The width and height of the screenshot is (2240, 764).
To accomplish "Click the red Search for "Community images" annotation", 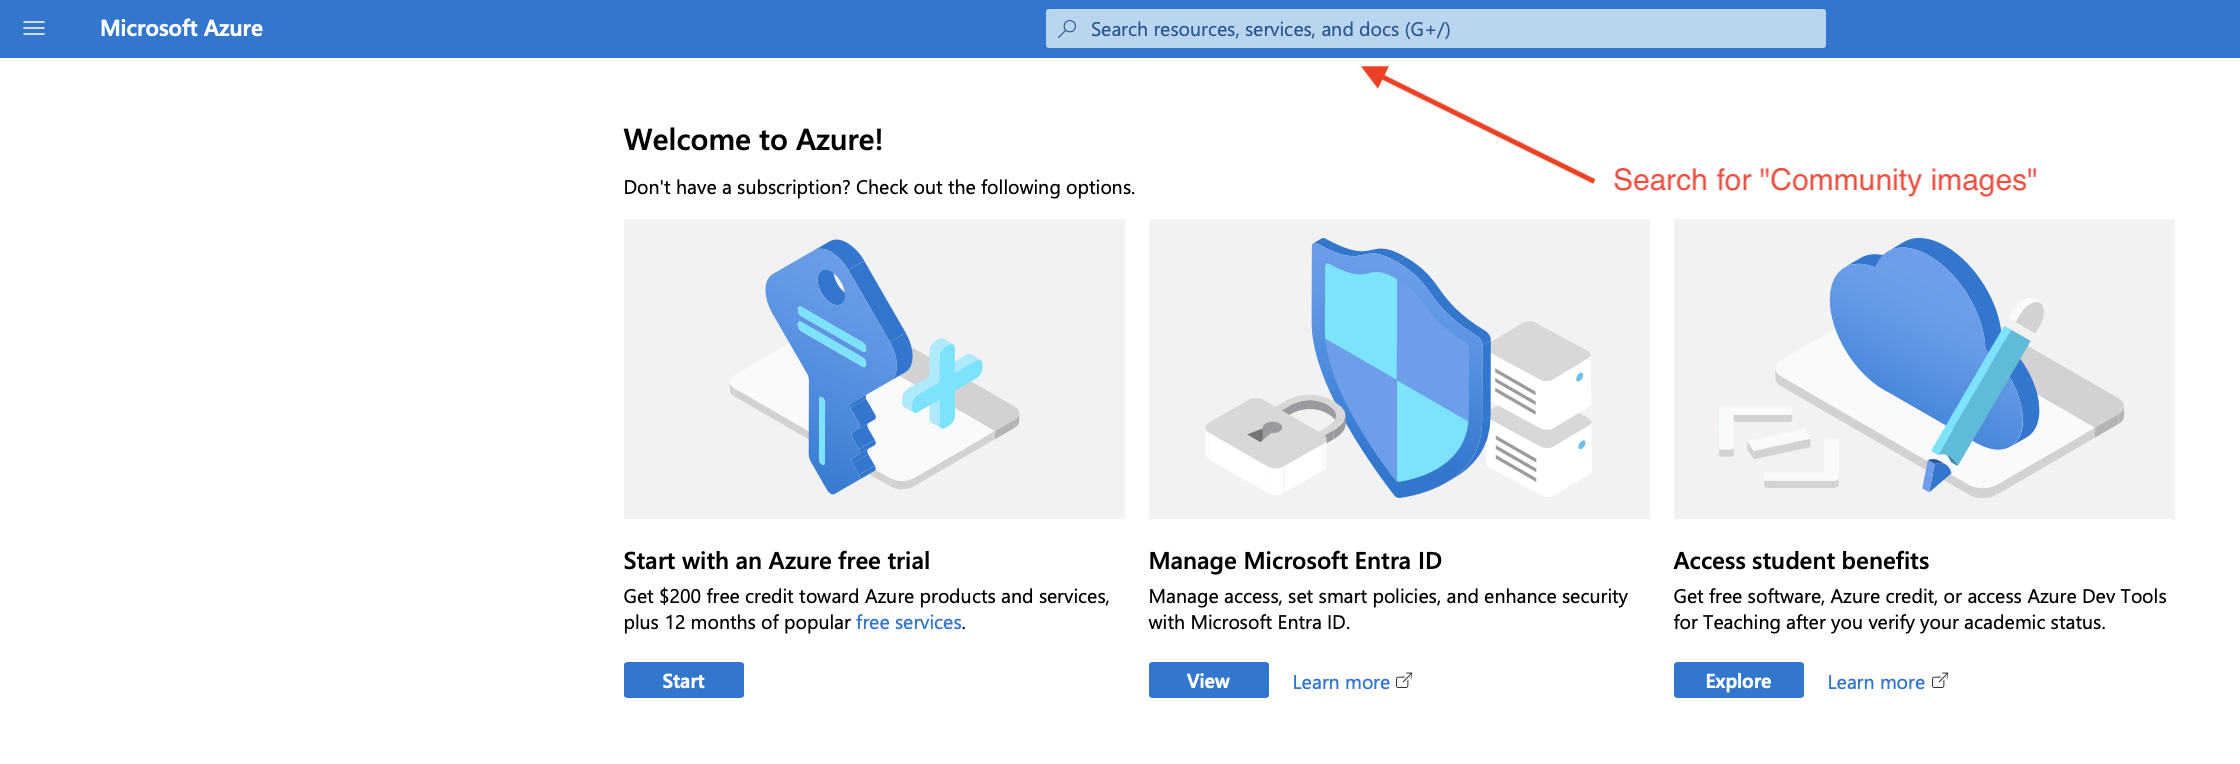I will click(x=1824, y=180).
